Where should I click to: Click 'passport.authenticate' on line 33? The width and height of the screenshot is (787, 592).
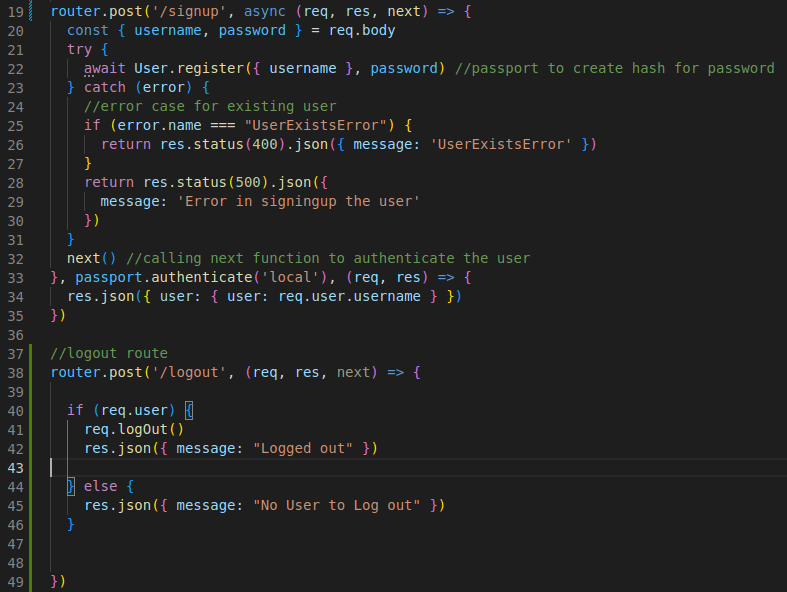click(x=164, y=277)
